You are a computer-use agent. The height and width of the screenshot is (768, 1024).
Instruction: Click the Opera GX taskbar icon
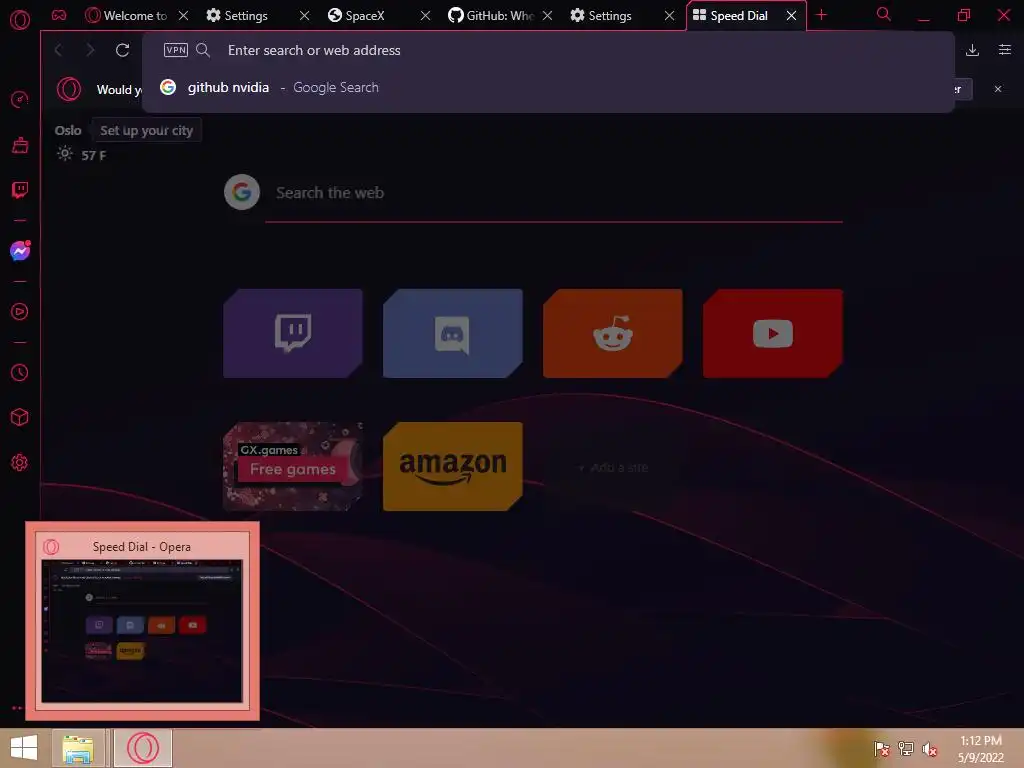[143, 748]
